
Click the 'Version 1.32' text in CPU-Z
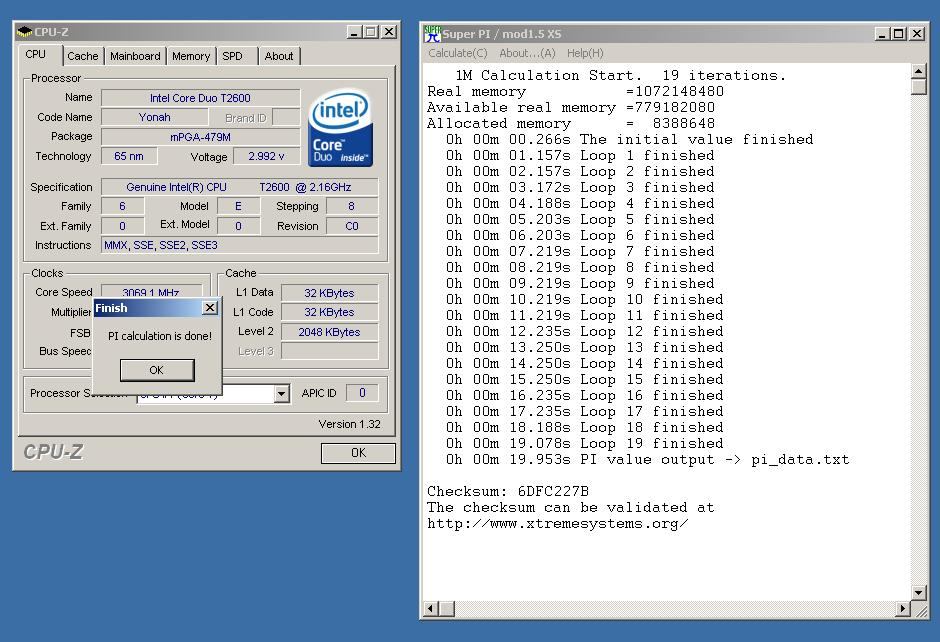tap(350, 424)
